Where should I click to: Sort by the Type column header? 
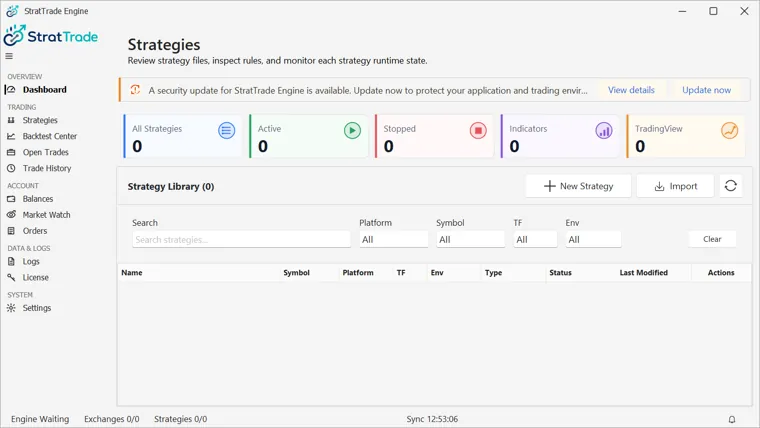[x=493, y=273]
